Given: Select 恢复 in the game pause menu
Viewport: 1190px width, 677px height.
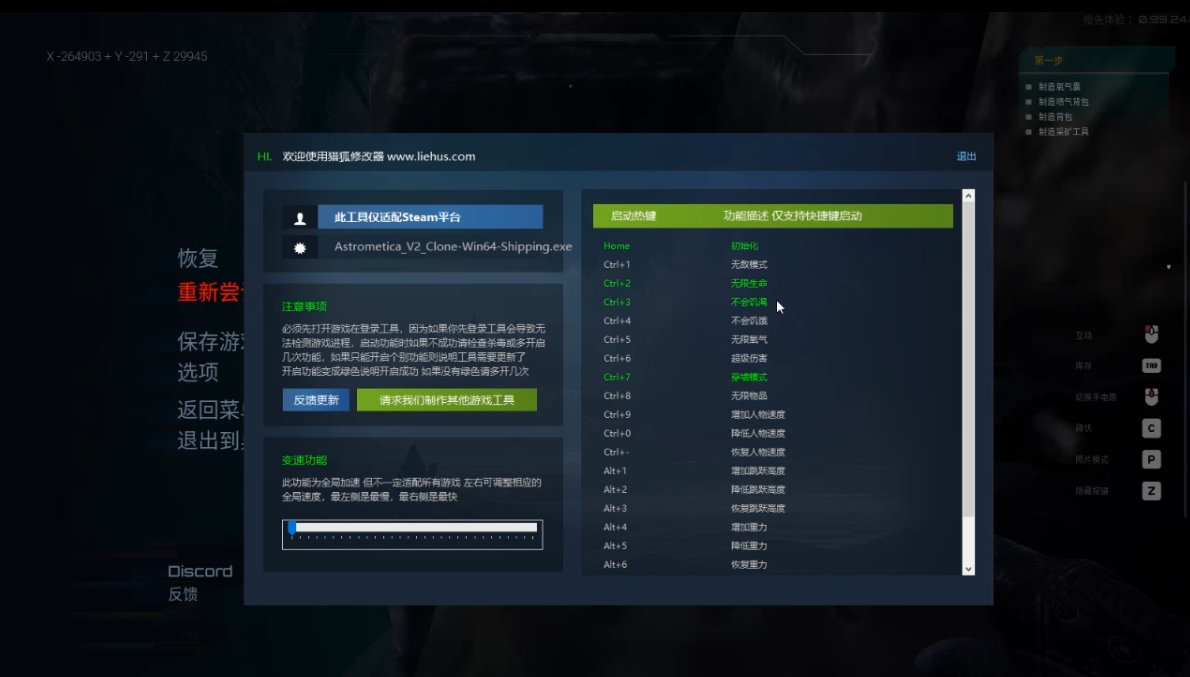Looking at the screenshot, I should [x=198, y=258].
